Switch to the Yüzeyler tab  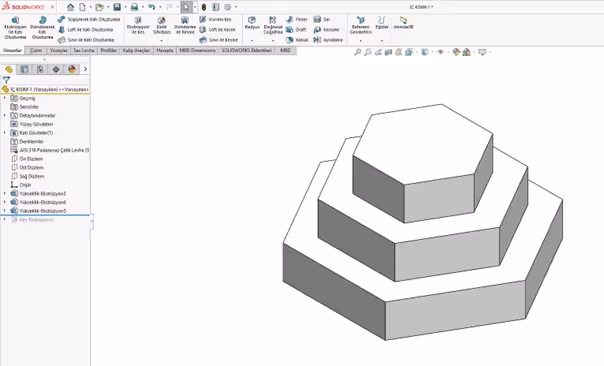click(x=59, y=50)
